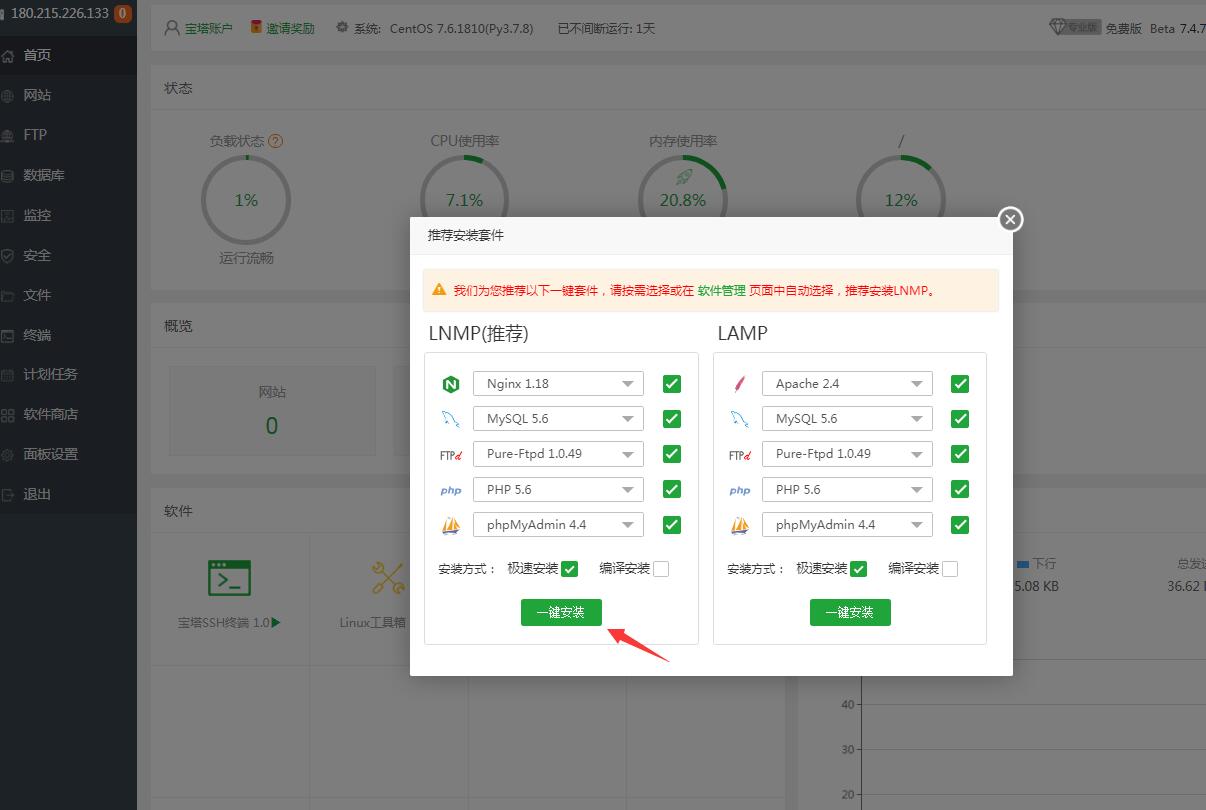Image resolution: width=1206 pixels, height=810 pixels.
Task: Follow the 软件管理 link in the notice
Action: pos(721,290)
